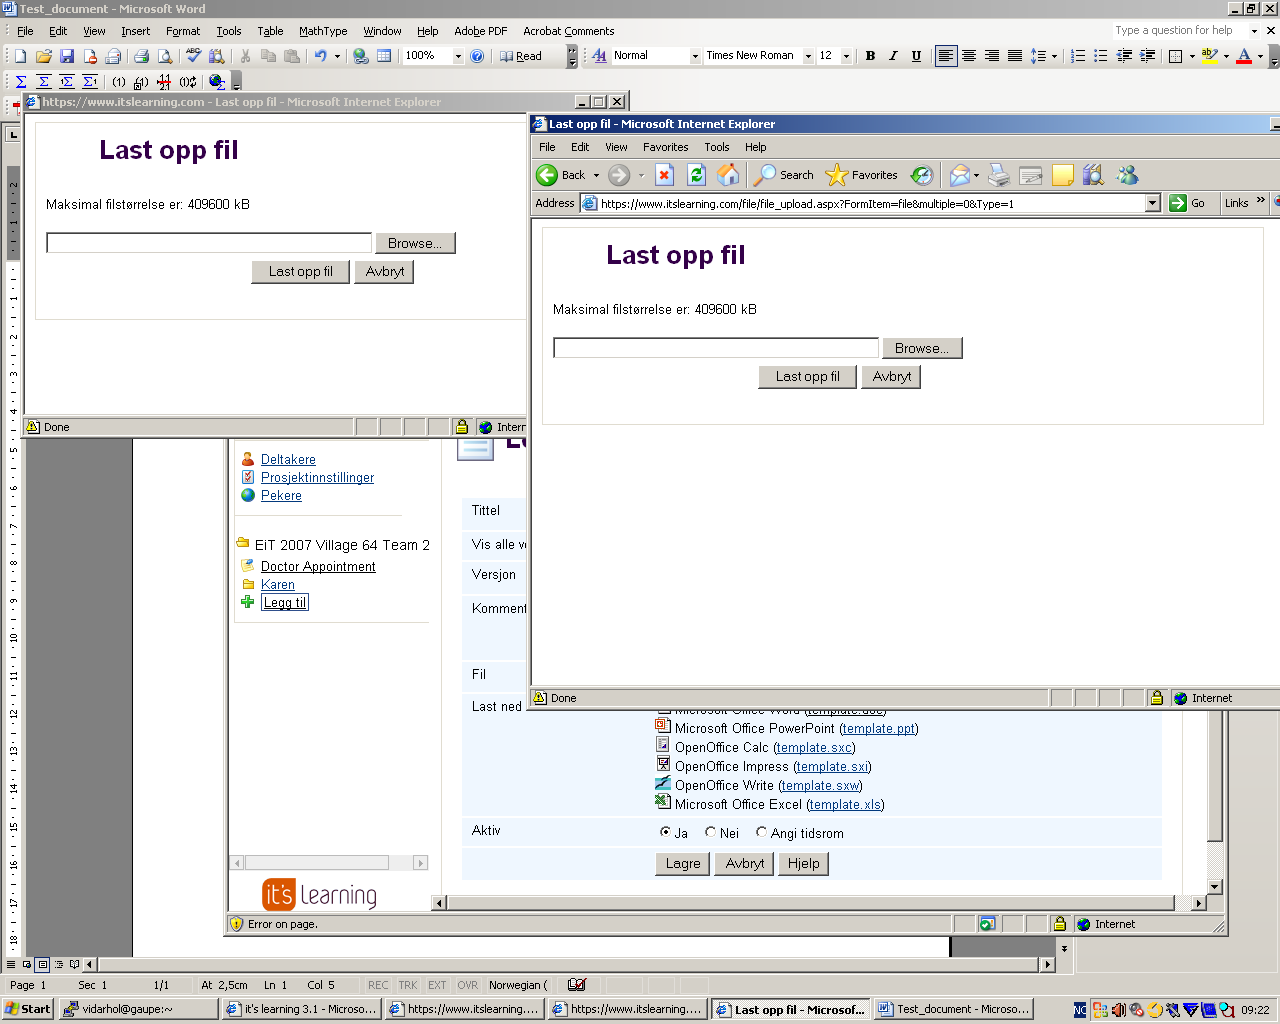Screen dimensions: 1280x1024
Task: Open the Format menu in Word
Action: pos(183,31)
